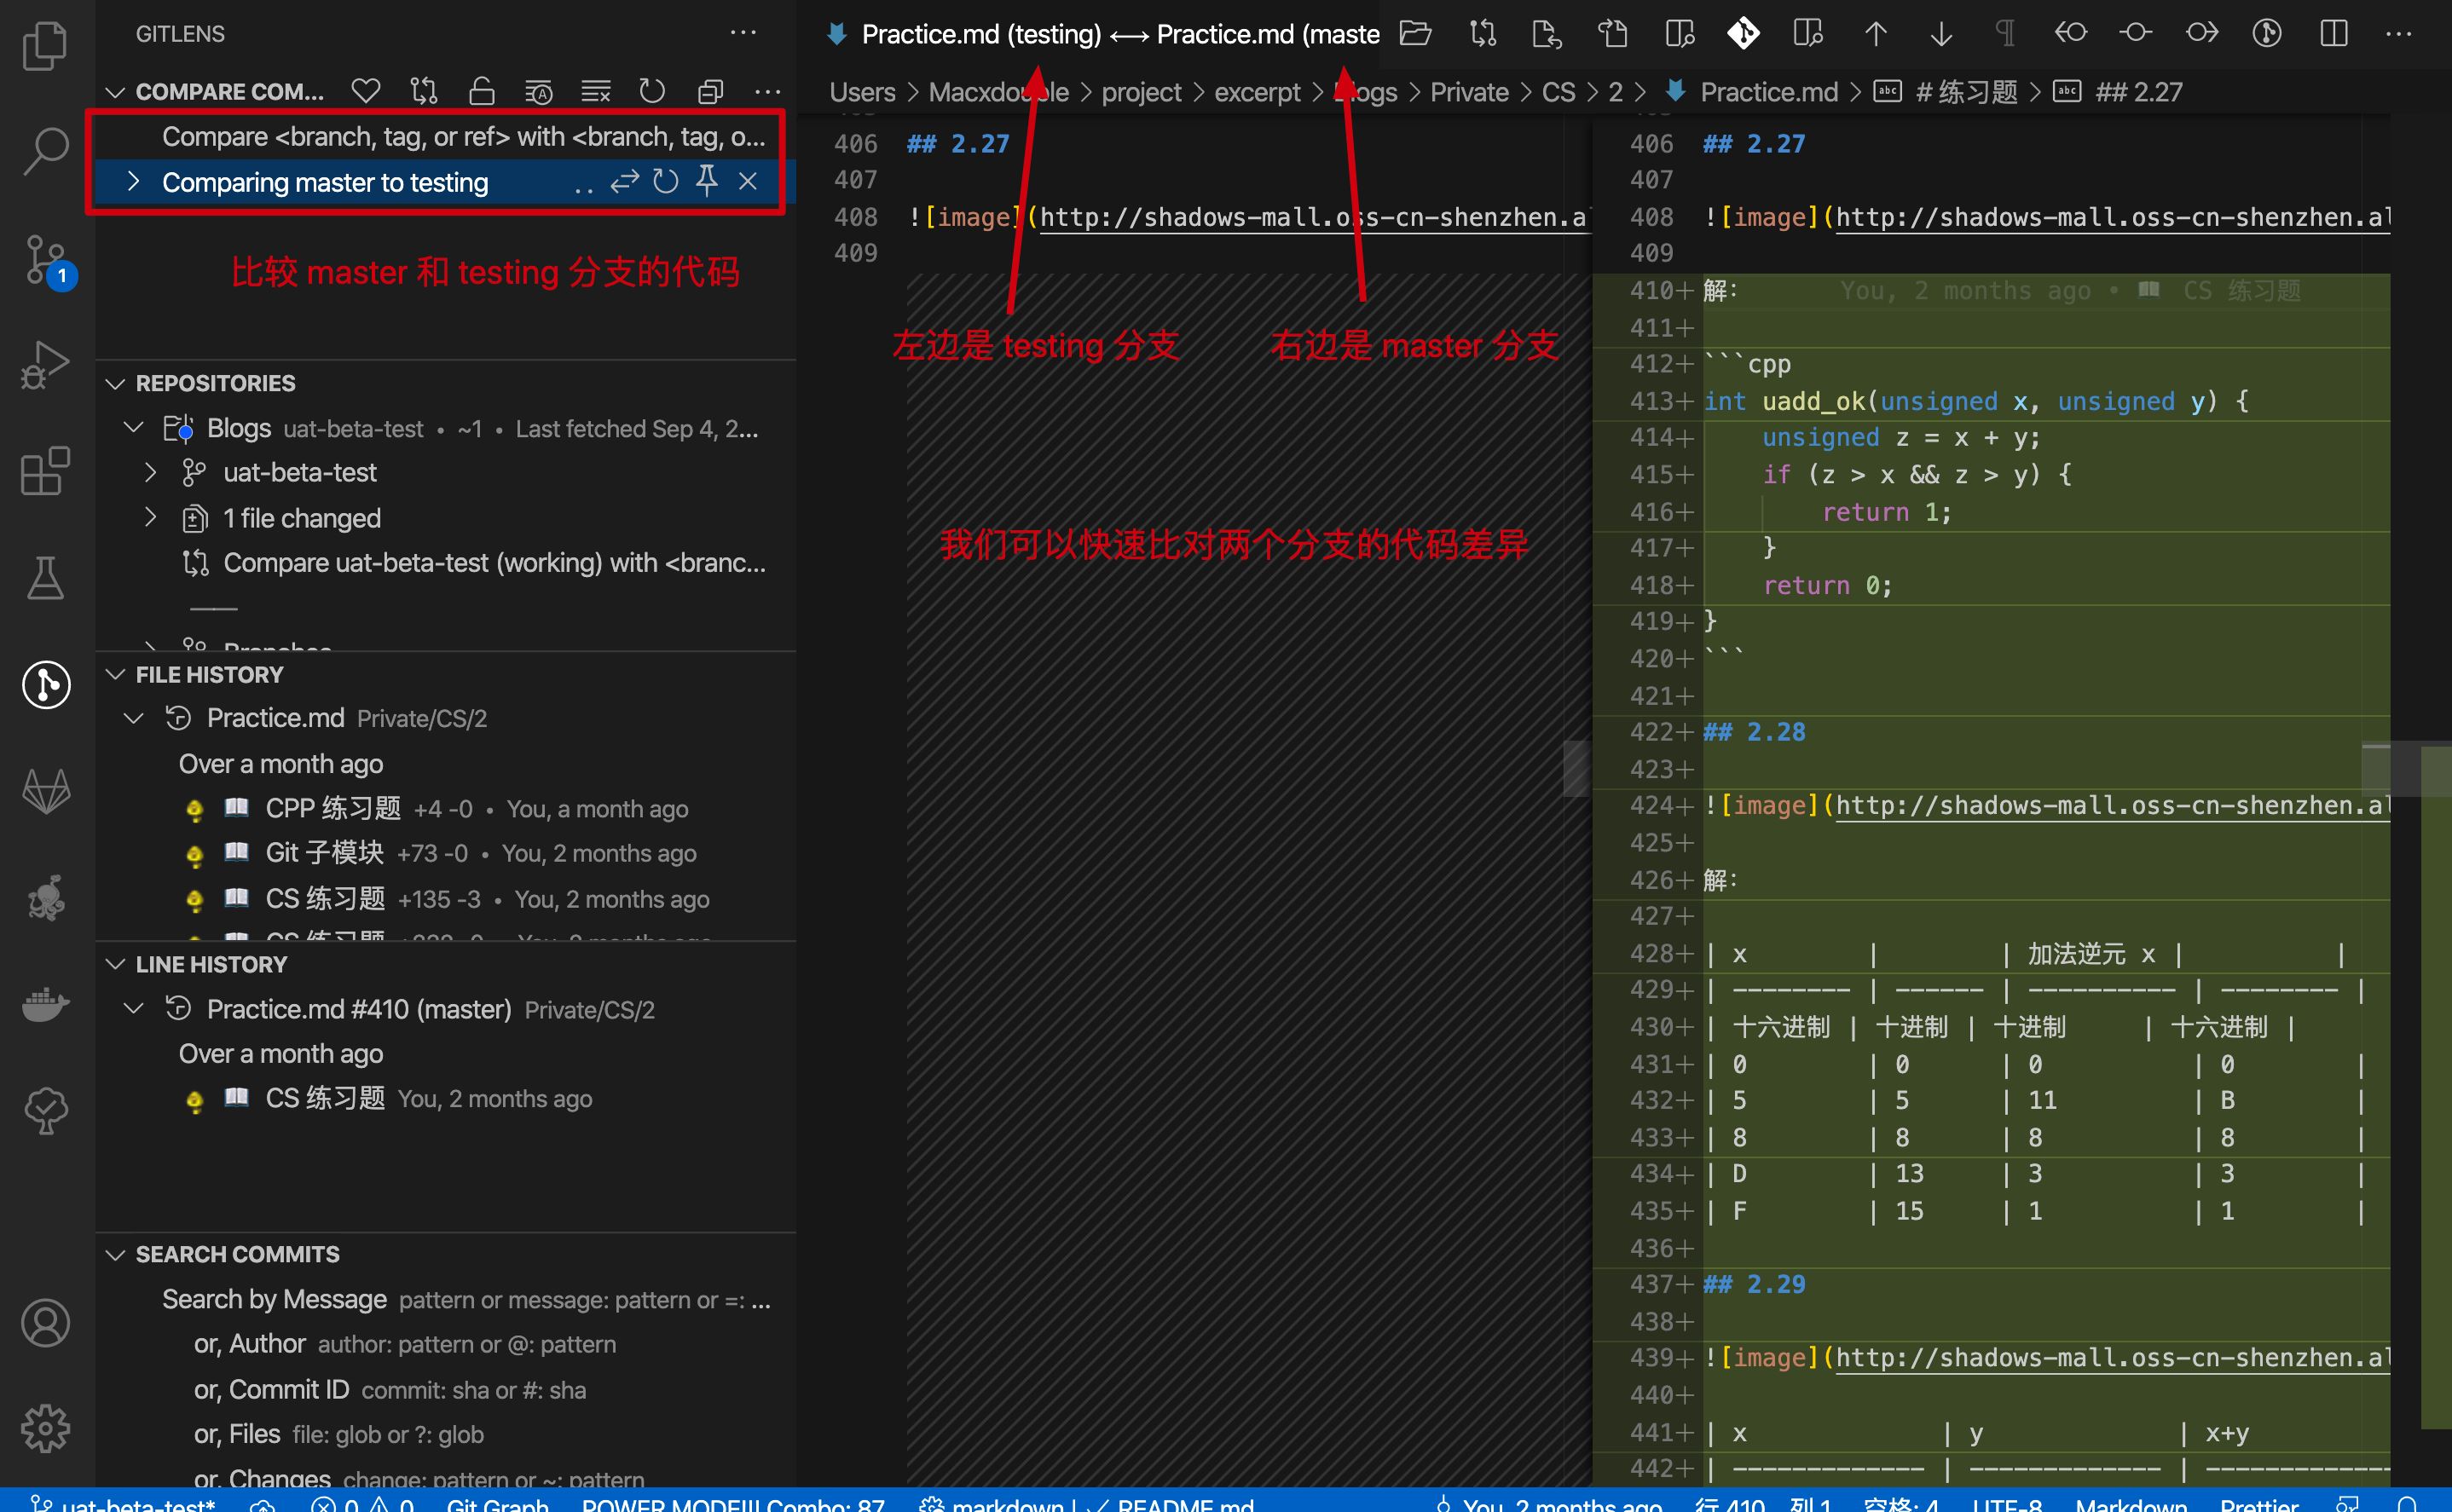Open the Docker view in activity bar
Image resolution: width=2452 pixels, height=1512 pixels.
[x=45, y=1003]
